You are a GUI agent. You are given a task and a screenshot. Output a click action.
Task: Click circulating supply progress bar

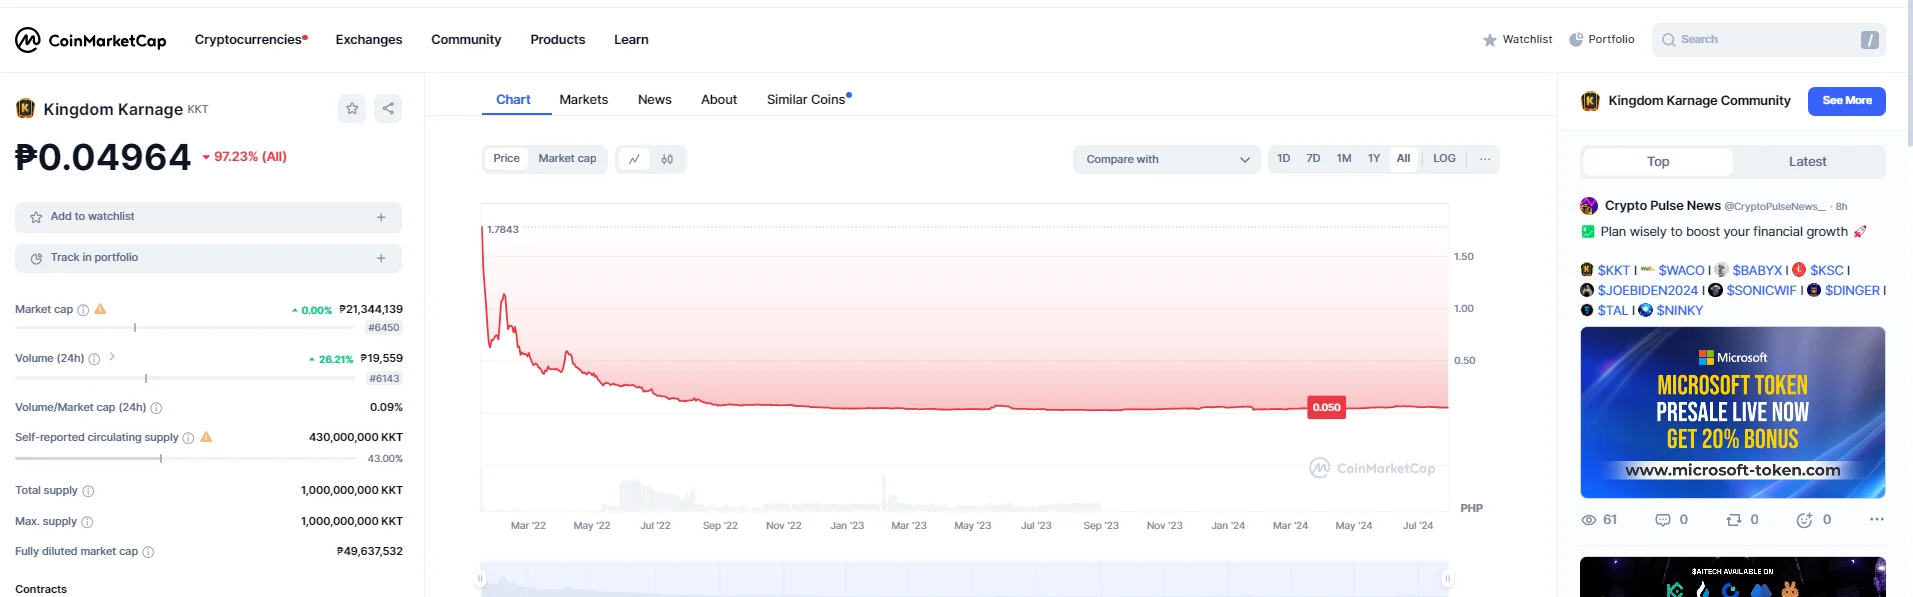click(186, 459)
